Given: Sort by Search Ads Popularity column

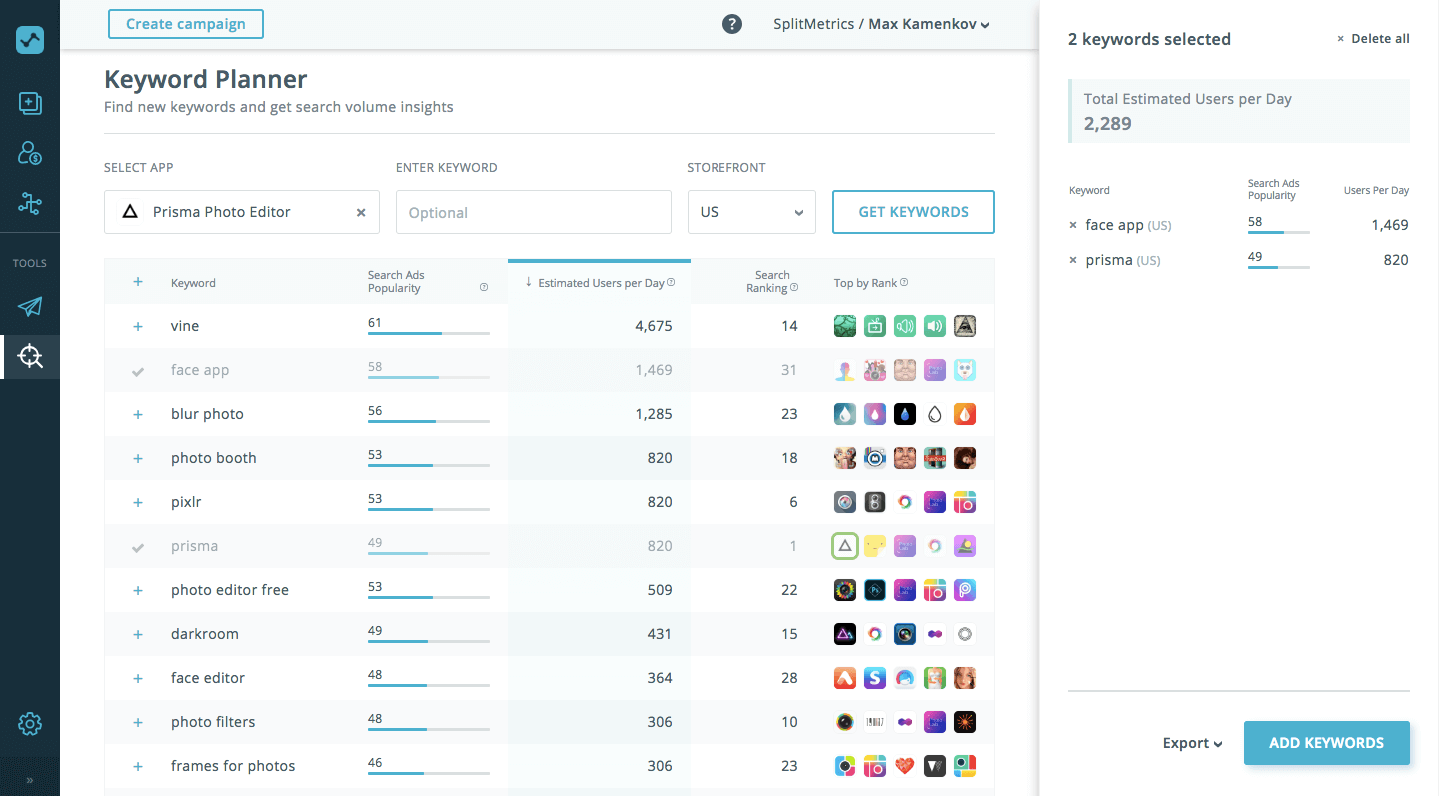Looking at the screenshot, I should point(394,282).
